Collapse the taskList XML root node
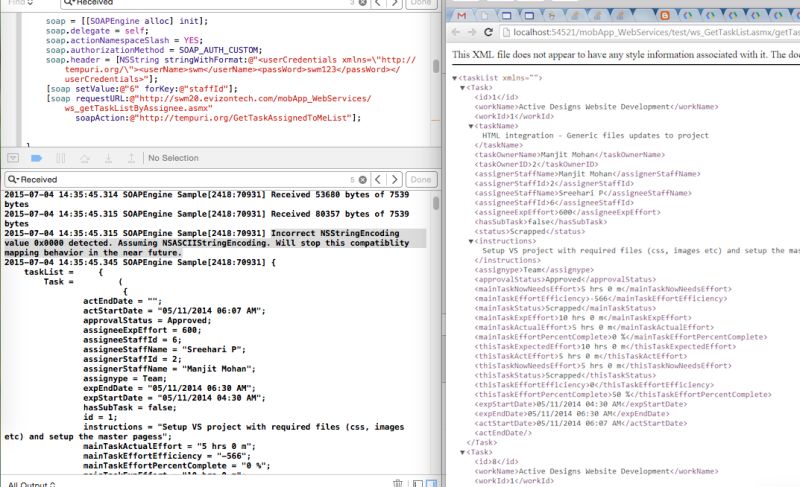Image resolution: width=800 pixels, height=487 pixels. 455,78
